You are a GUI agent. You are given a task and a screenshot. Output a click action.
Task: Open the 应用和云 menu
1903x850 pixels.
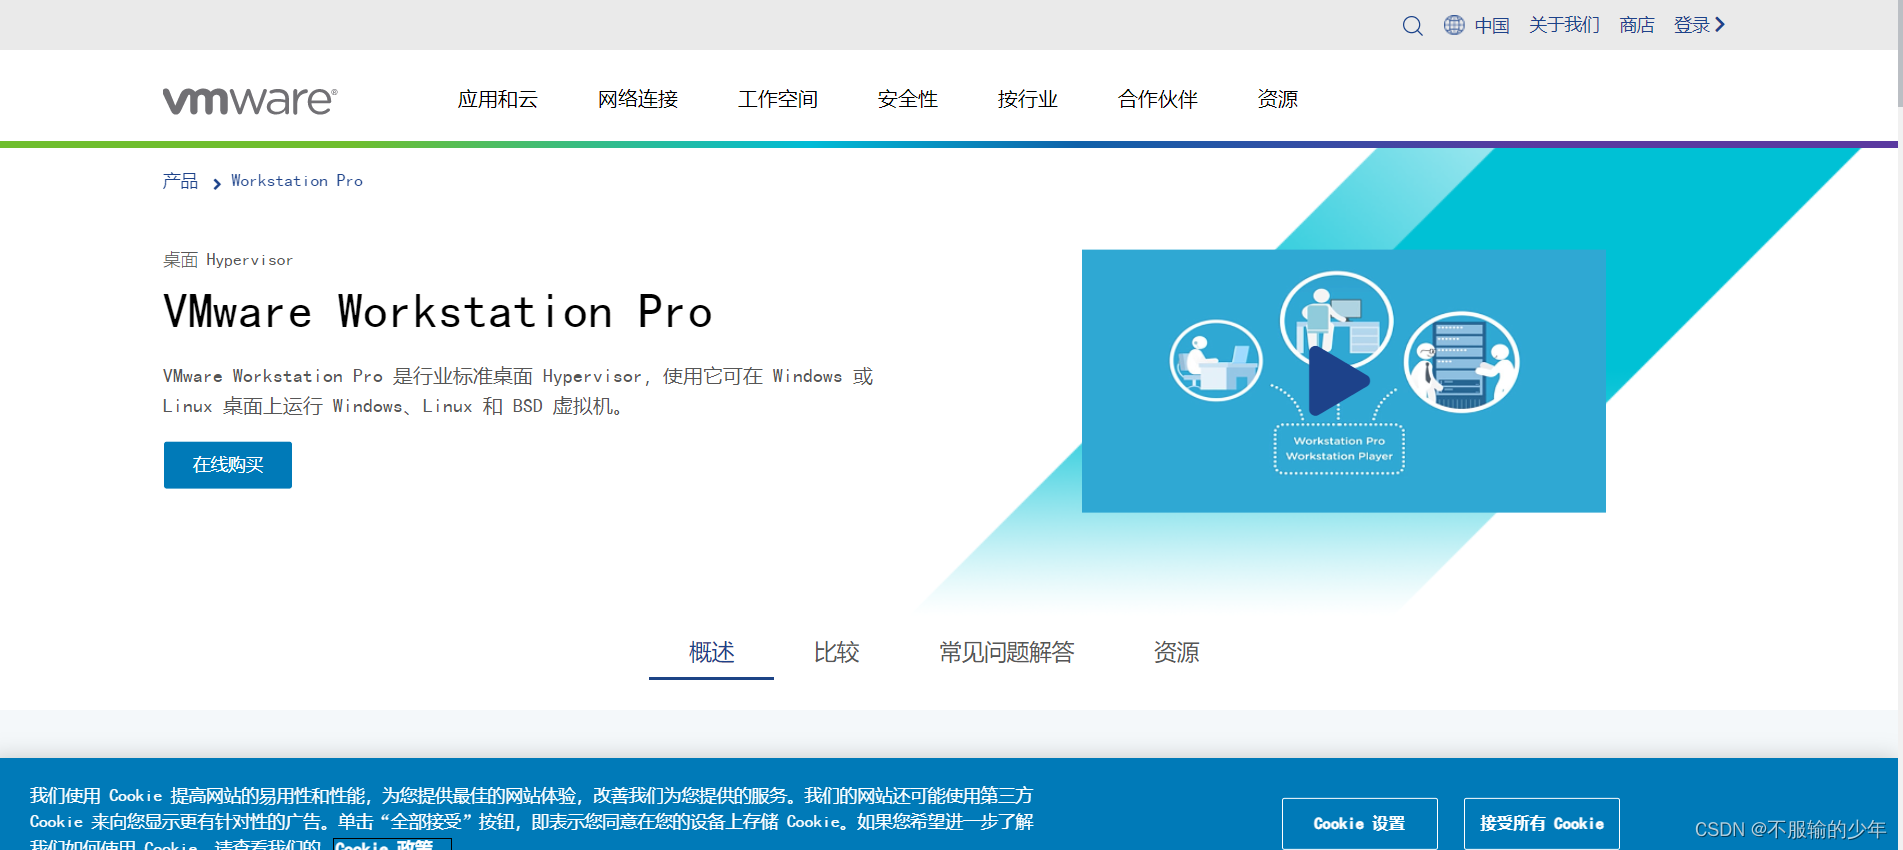(x=498, y=99)
